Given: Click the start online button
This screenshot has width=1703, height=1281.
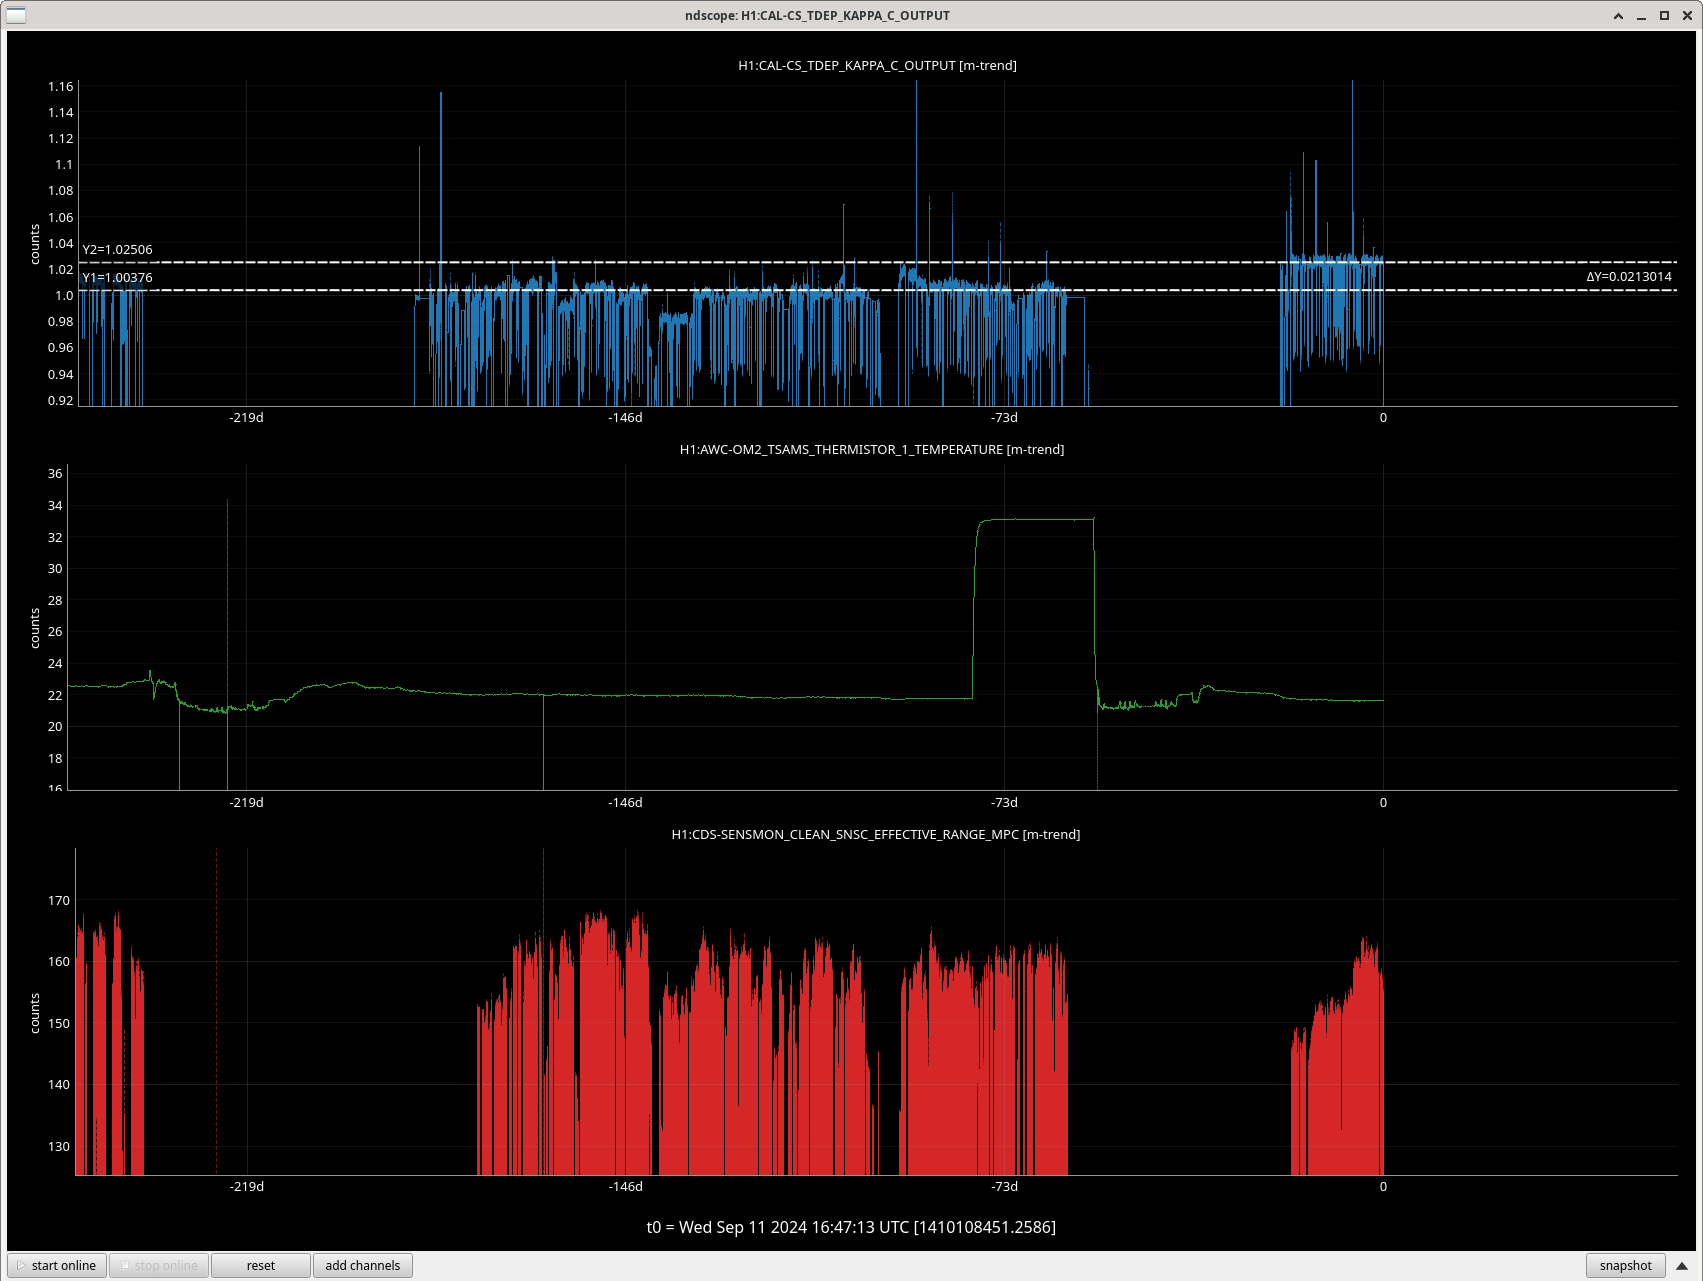Looking at the screenshot, I should pos(57,1265).
